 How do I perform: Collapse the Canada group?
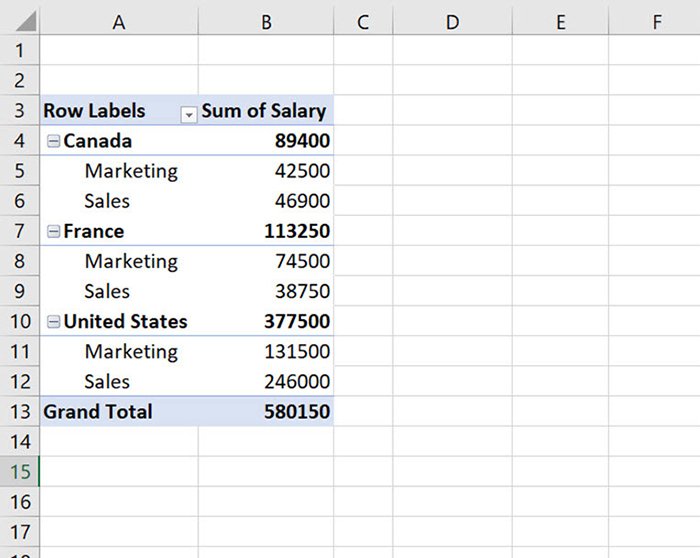click(53, 142)
